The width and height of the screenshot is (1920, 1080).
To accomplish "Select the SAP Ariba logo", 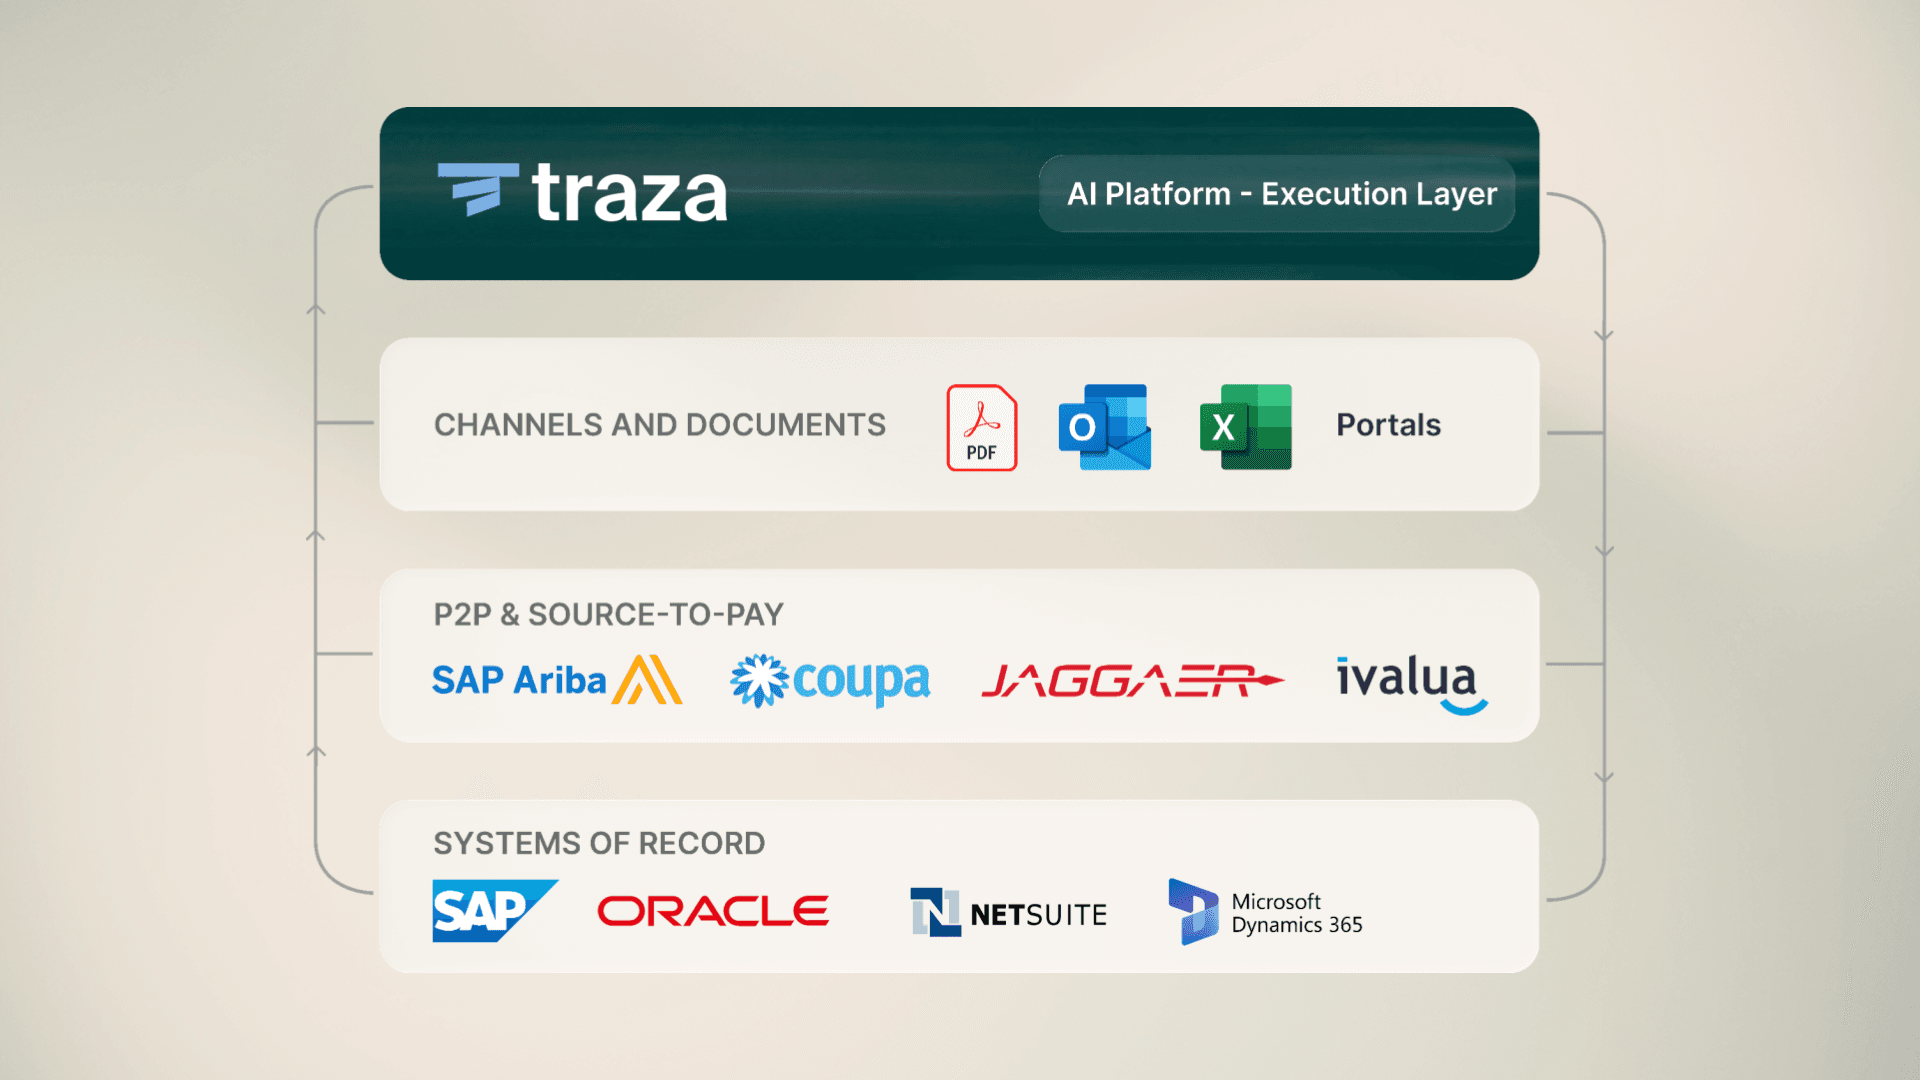I will (557, 680).
